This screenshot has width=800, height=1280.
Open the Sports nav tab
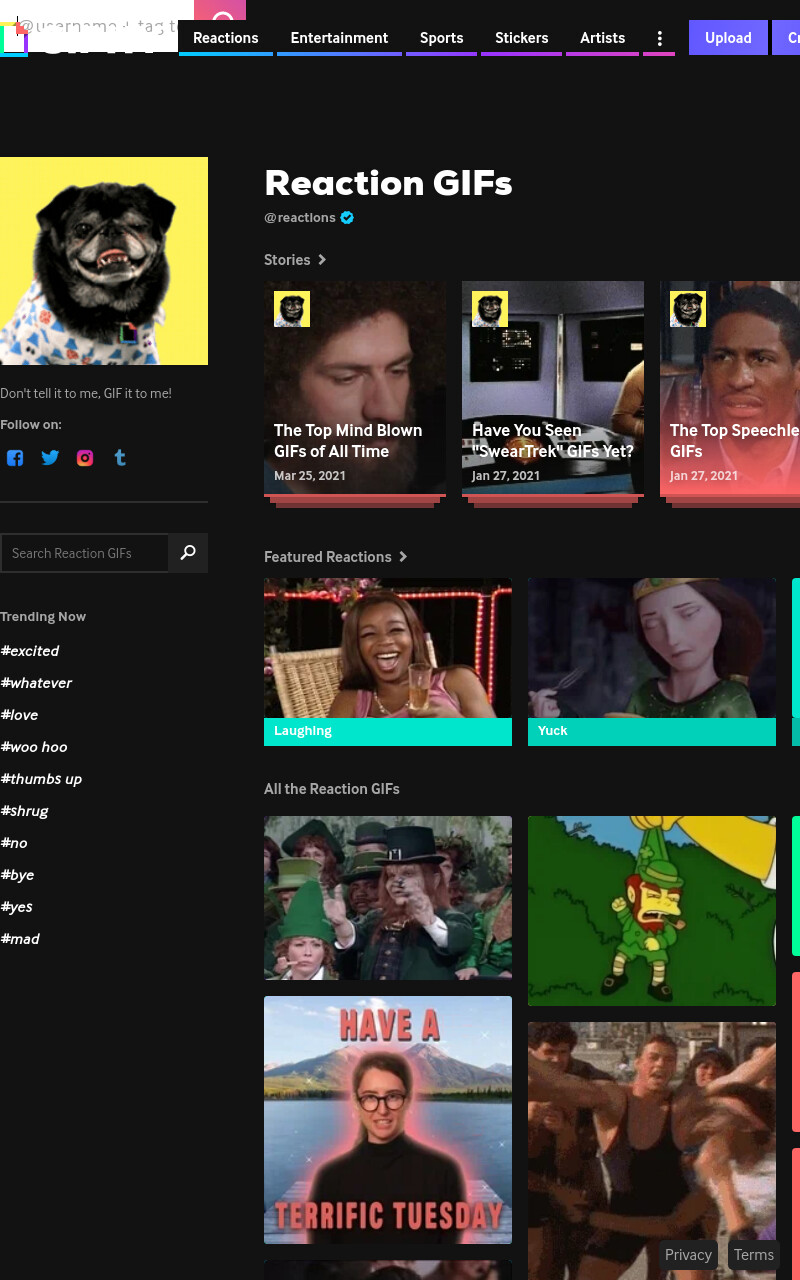[441, 38]
